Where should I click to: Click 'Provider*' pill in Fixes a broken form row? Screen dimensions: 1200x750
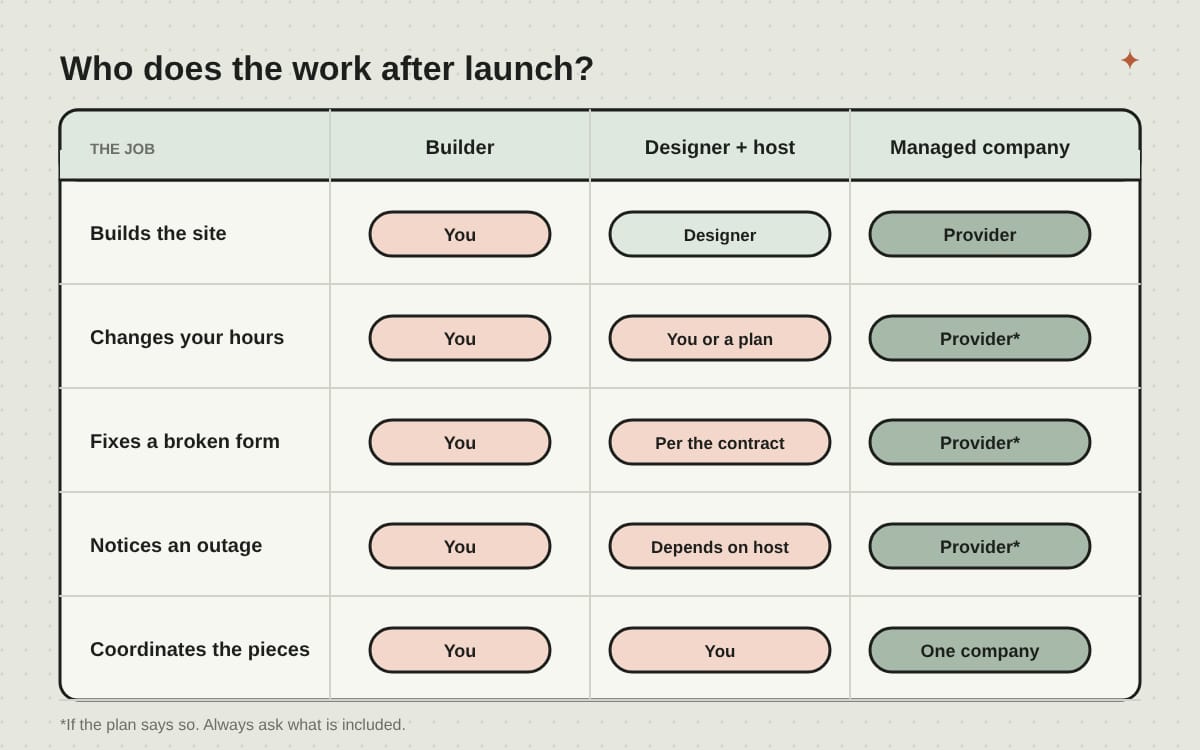click(x=980, y=442)
